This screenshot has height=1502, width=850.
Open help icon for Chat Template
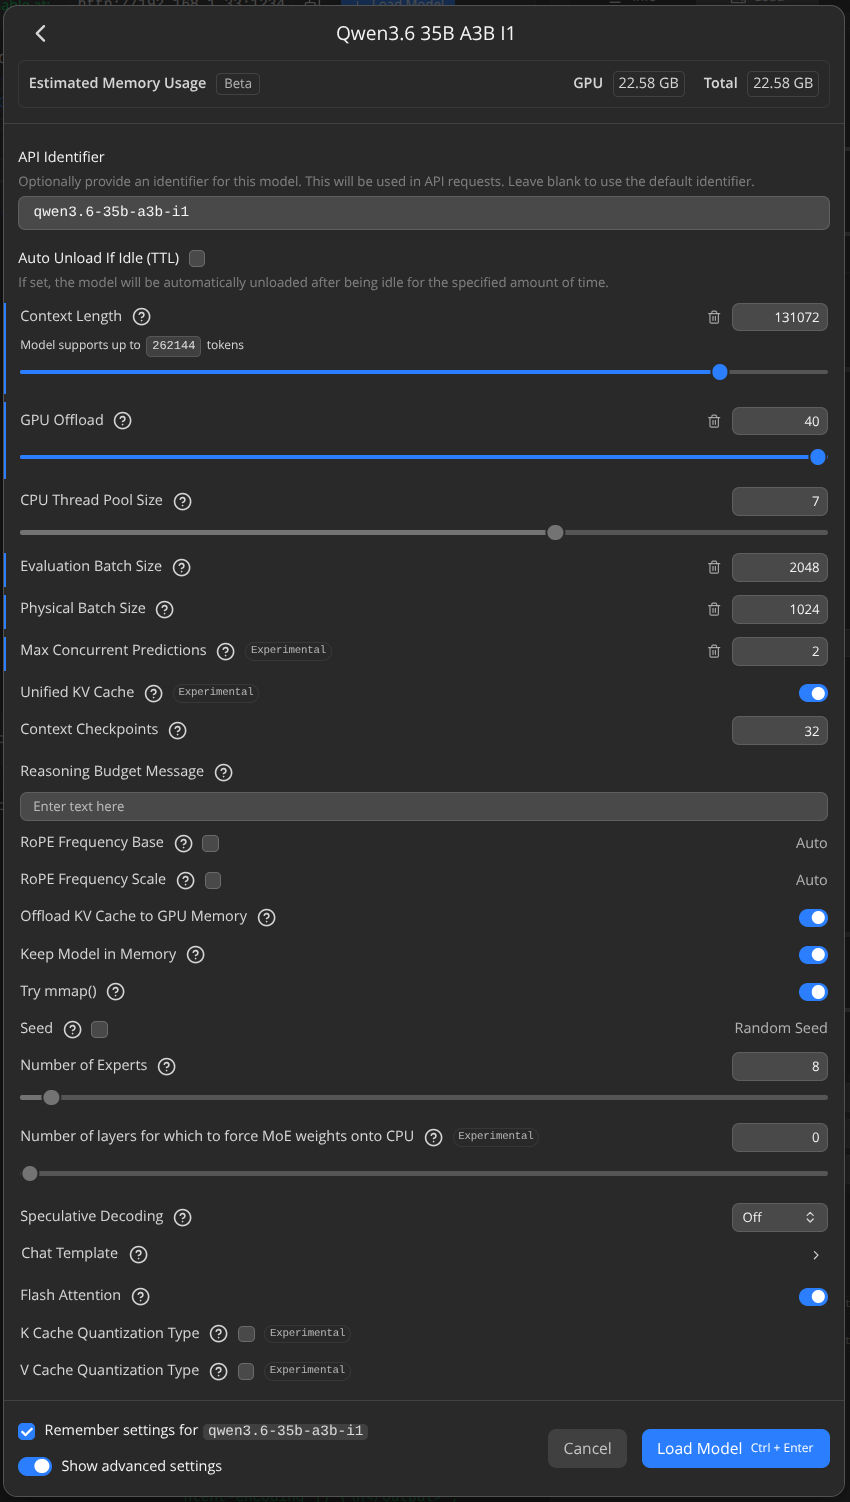(139, 1254)
